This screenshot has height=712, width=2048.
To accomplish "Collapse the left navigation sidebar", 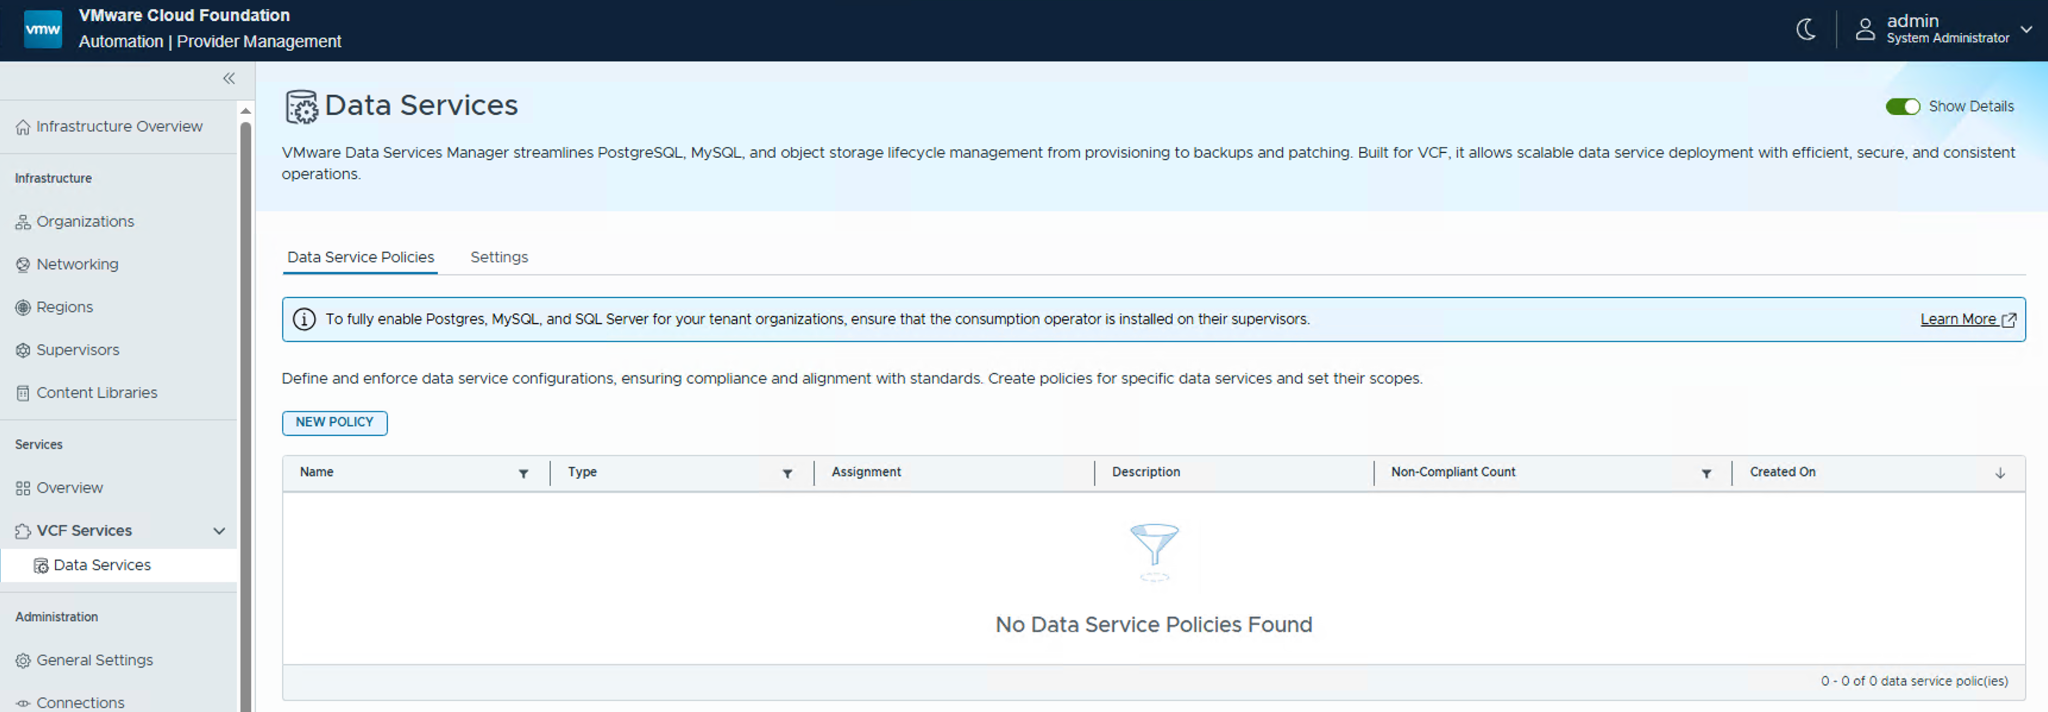I will [229, 78].
